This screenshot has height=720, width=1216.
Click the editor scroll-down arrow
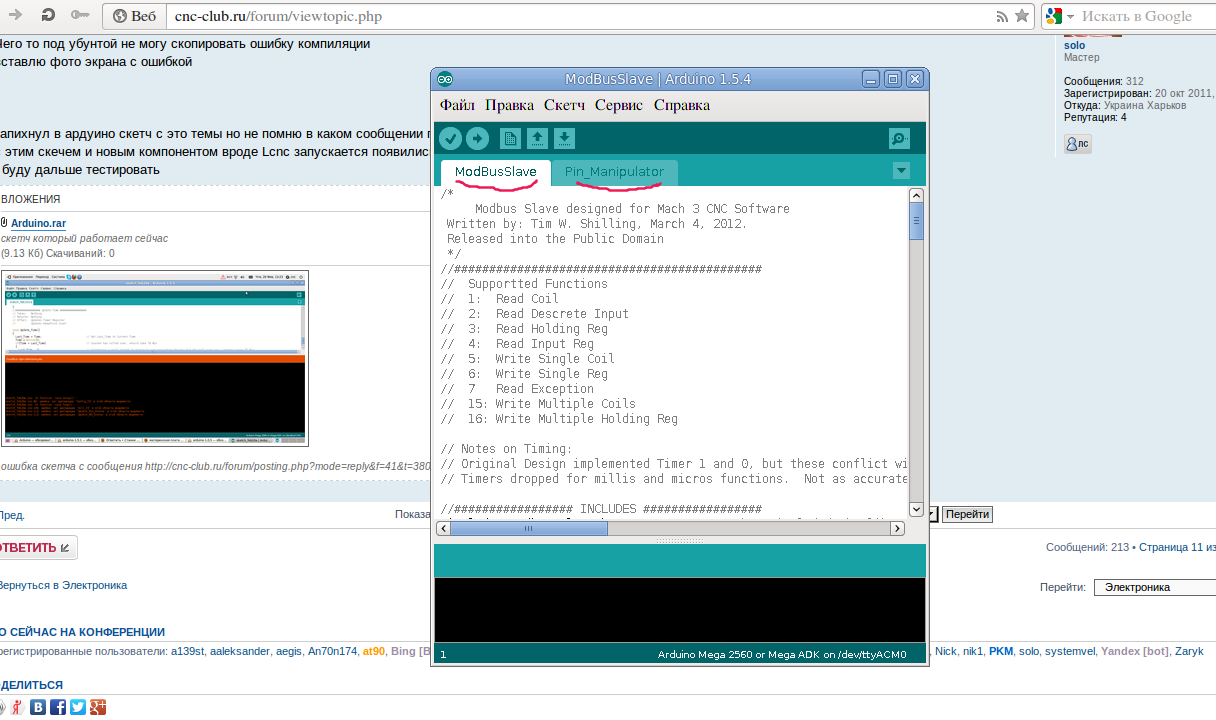[916, 510]
